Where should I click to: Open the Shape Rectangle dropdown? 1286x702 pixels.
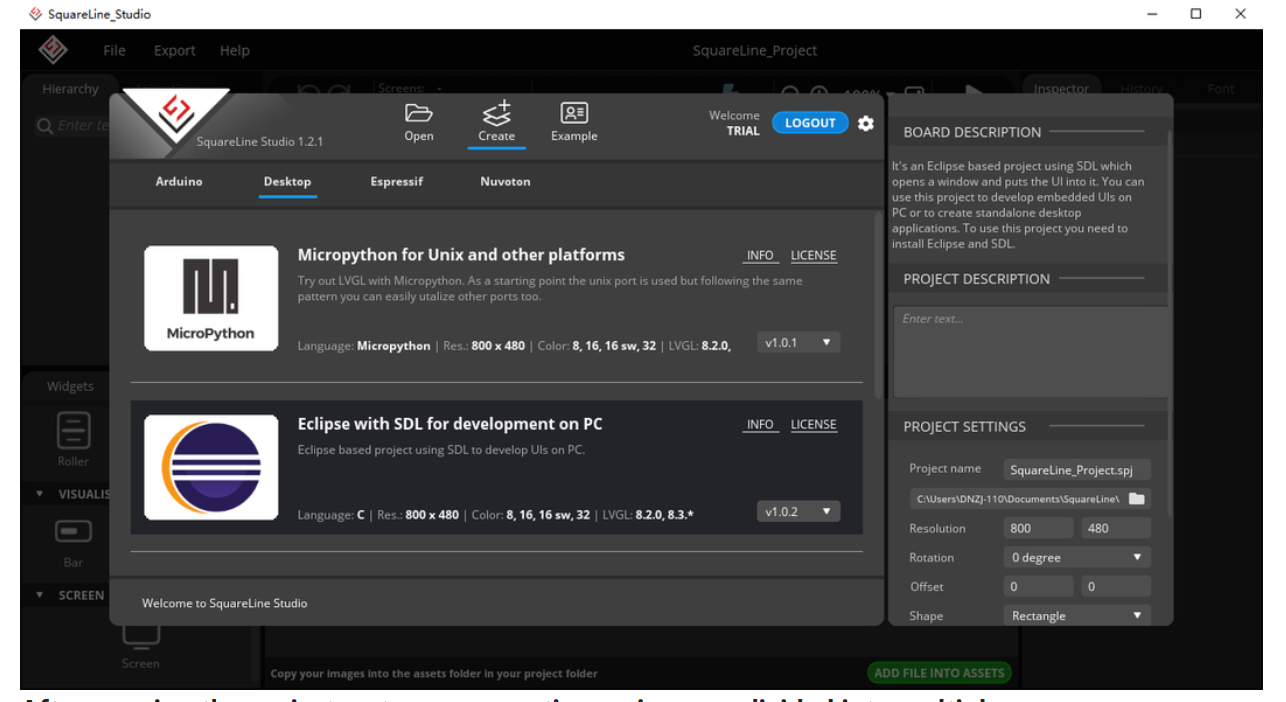coord(1076,616)
